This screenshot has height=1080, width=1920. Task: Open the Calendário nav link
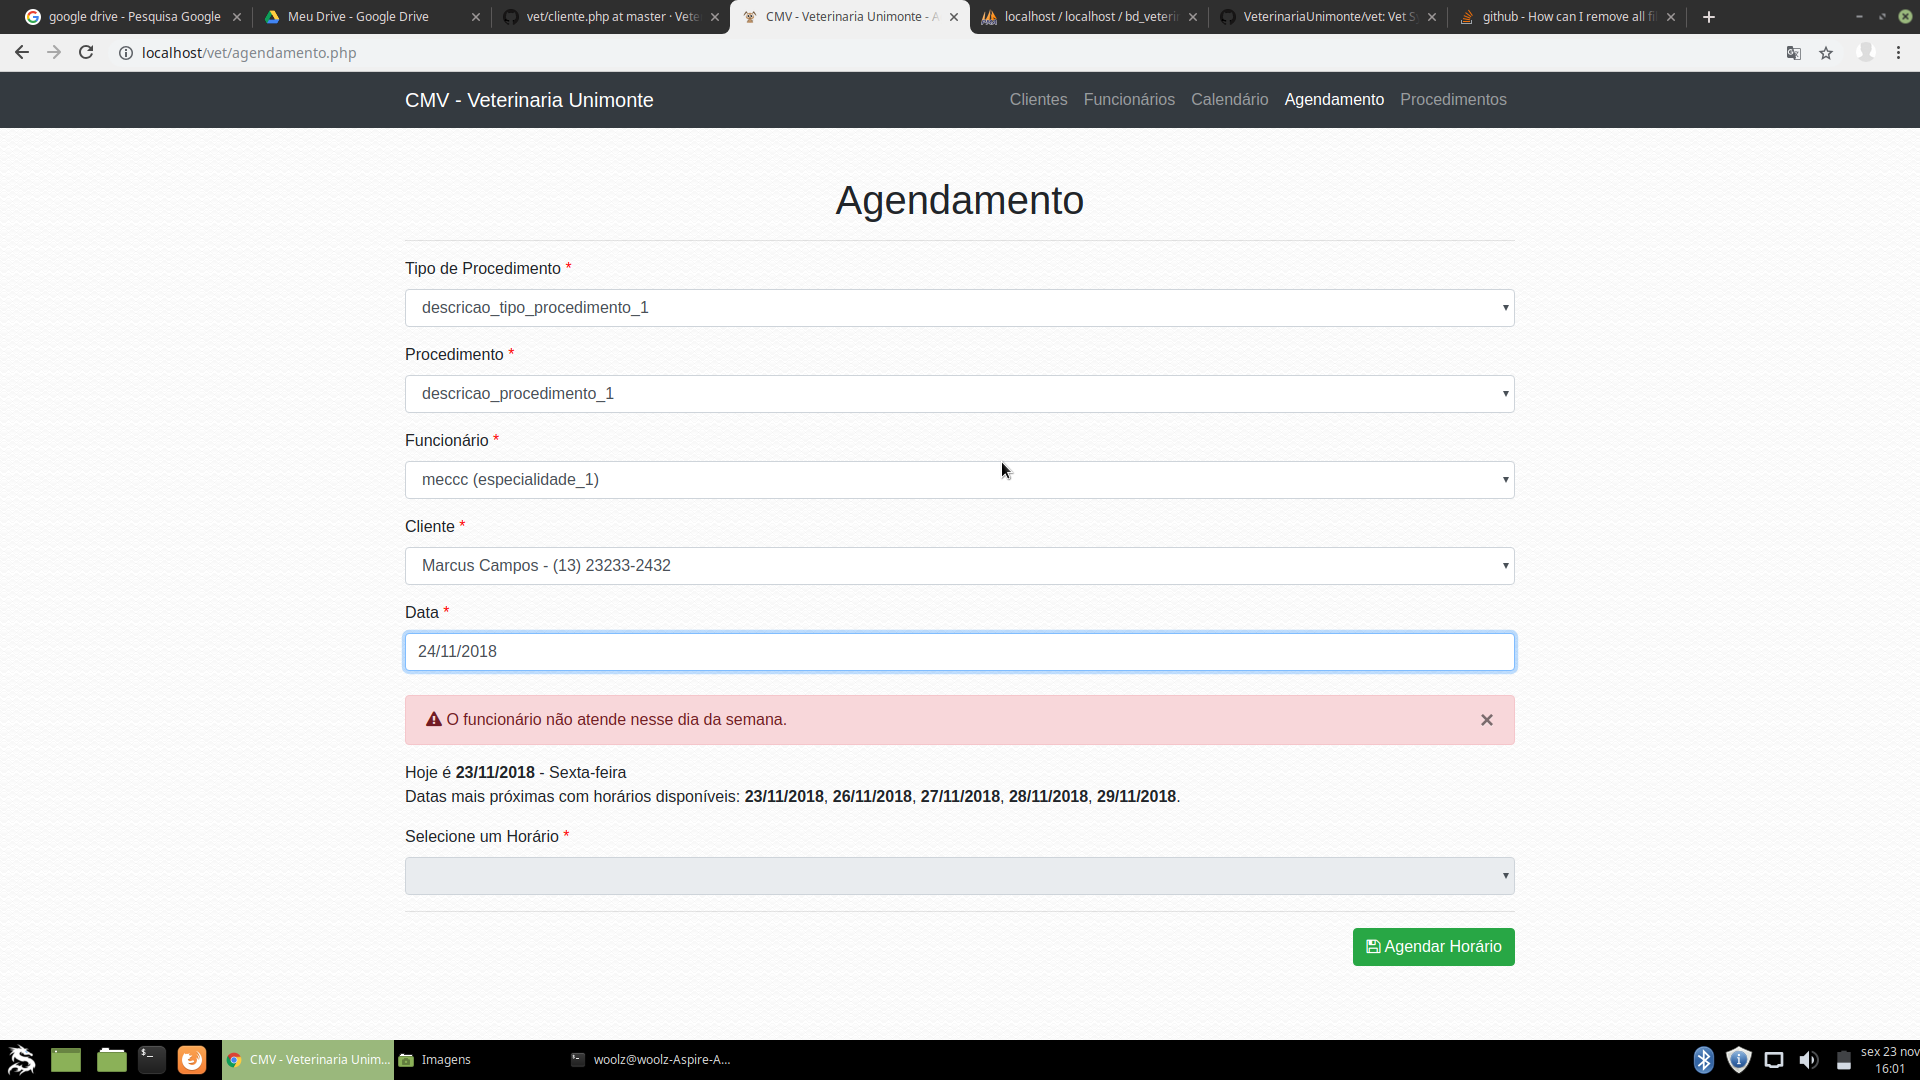coord(1229,100)
